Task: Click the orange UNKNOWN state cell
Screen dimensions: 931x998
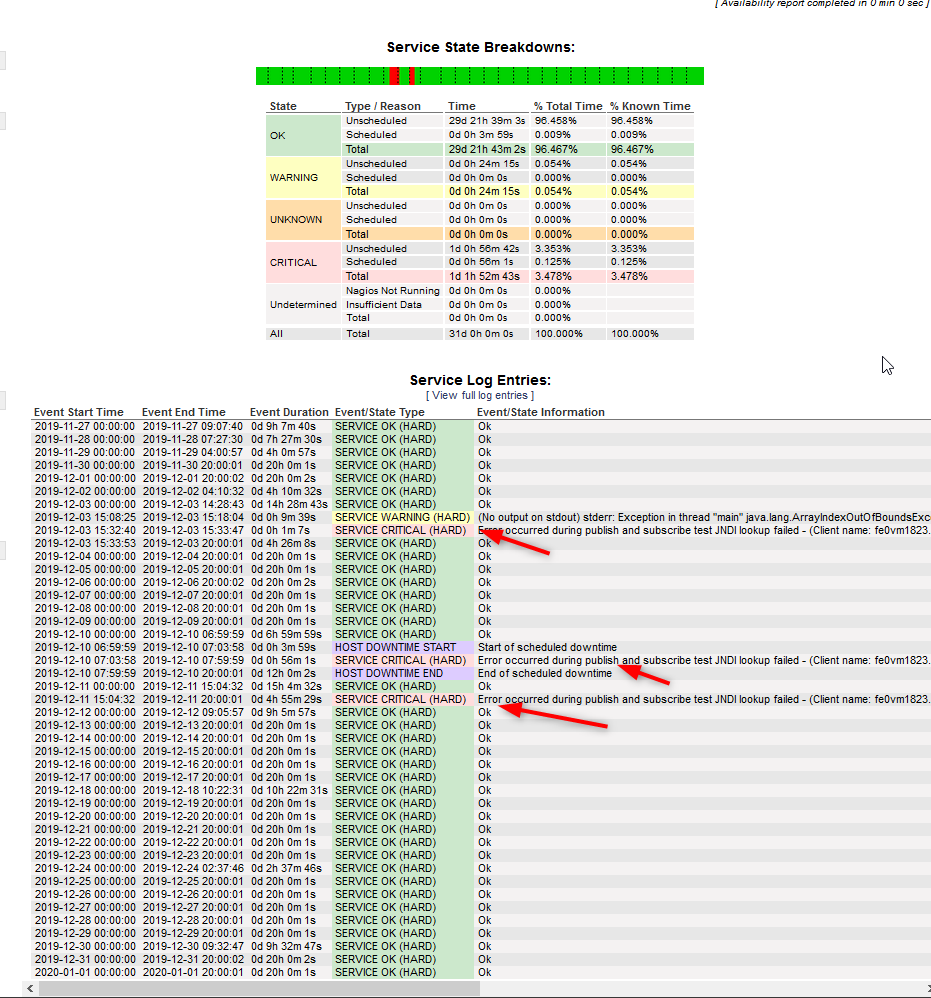Action: click(295, 220)
